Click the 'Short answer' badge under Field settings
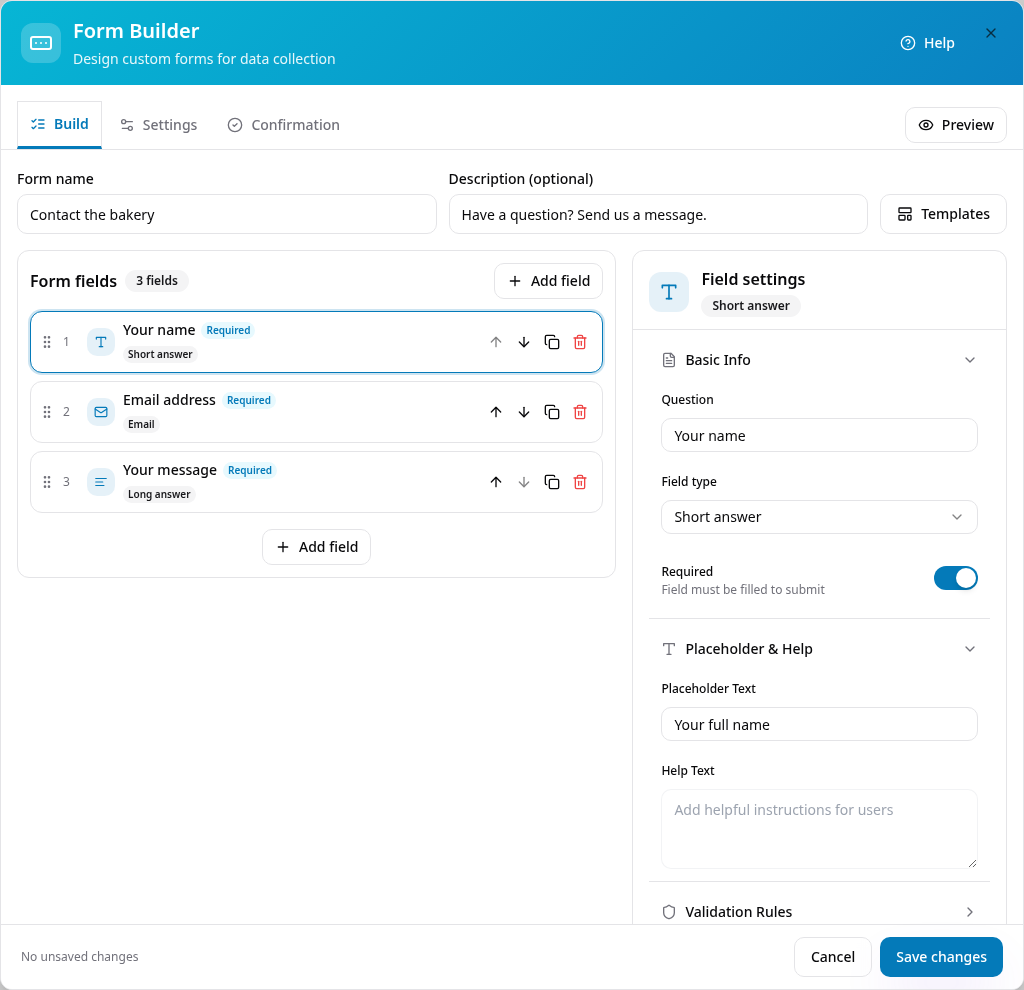 (x=750, y=306)
